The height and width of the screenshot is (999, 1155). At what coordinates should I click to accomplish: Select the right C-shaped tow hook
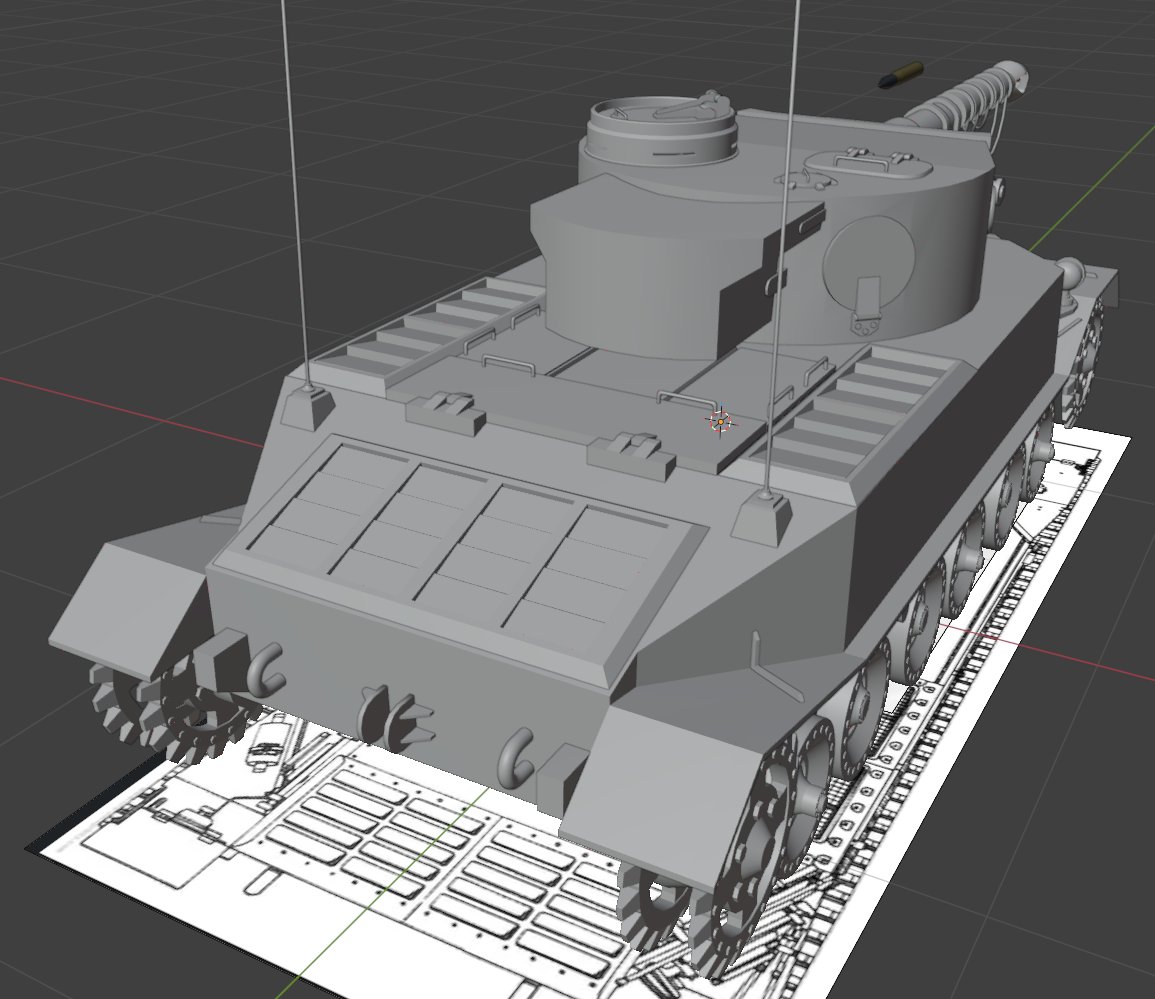(x=516, y=757)
